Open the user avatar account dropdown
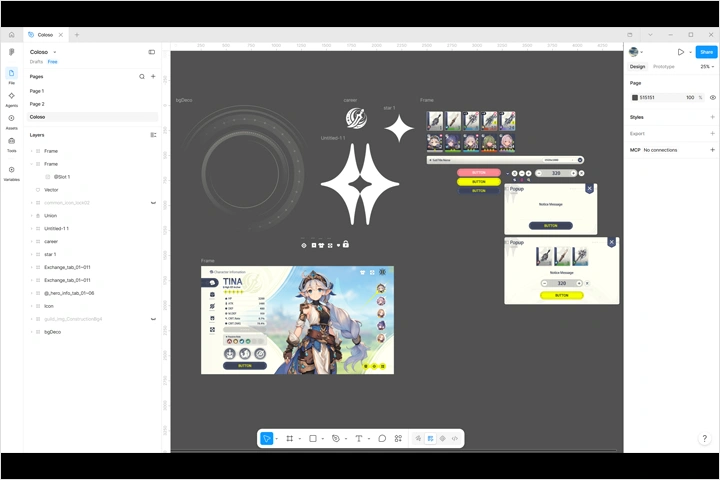720x480 pixels. point(636,52)
